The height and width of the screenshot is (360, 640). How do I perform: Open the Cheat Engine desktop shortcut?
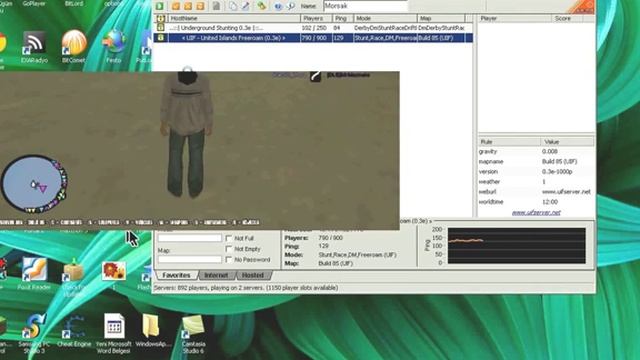point(74,331)
